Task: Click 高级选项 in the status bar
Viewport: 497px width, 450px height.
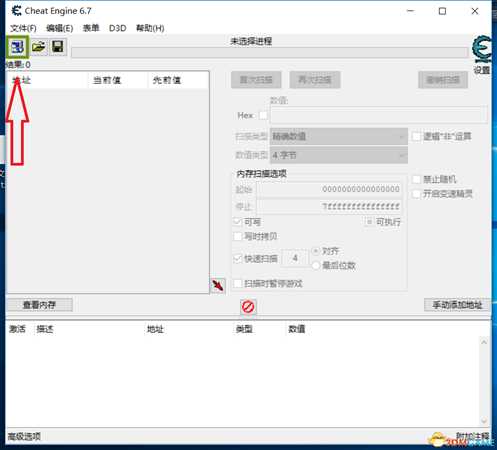Action: point(24,436)
